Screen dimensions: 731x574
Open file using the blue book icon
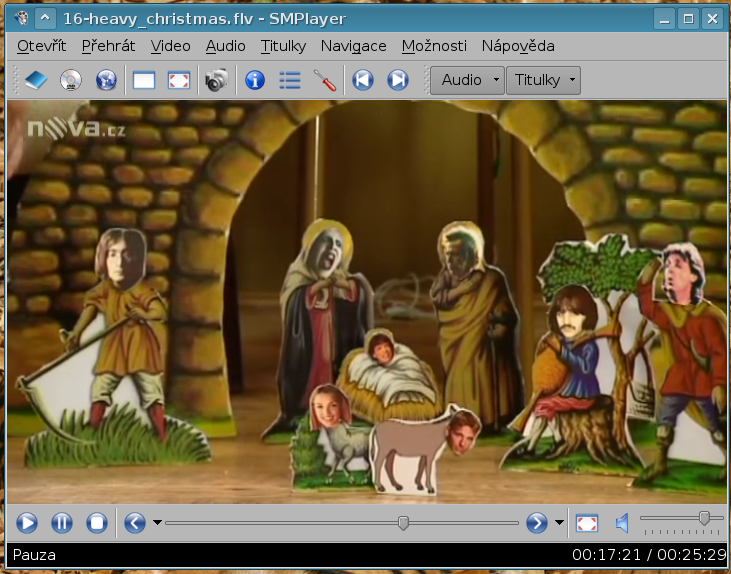(36, 80)
